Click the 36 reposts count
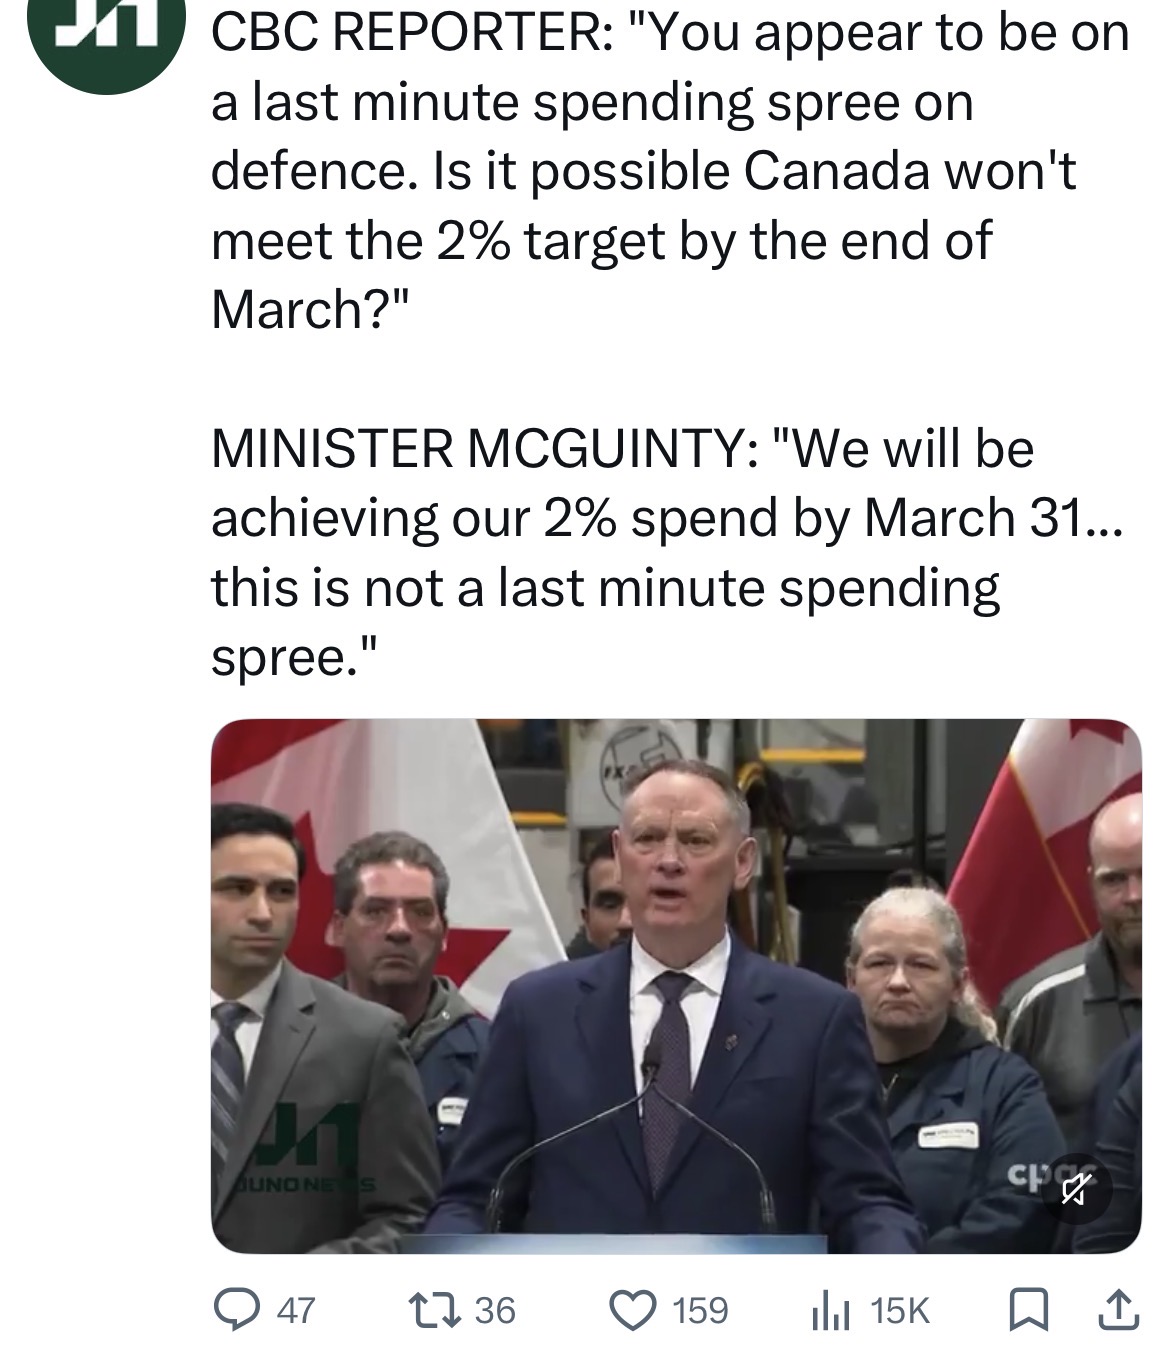 click(x=495, y=1310)
